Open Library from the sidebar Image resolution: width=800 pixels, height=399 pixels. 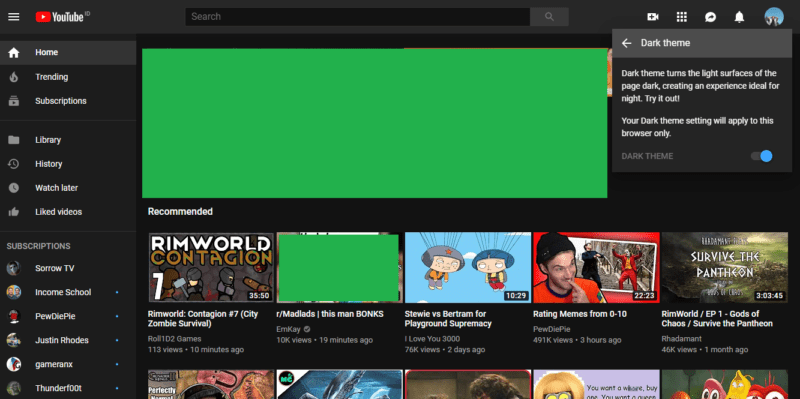68,140
